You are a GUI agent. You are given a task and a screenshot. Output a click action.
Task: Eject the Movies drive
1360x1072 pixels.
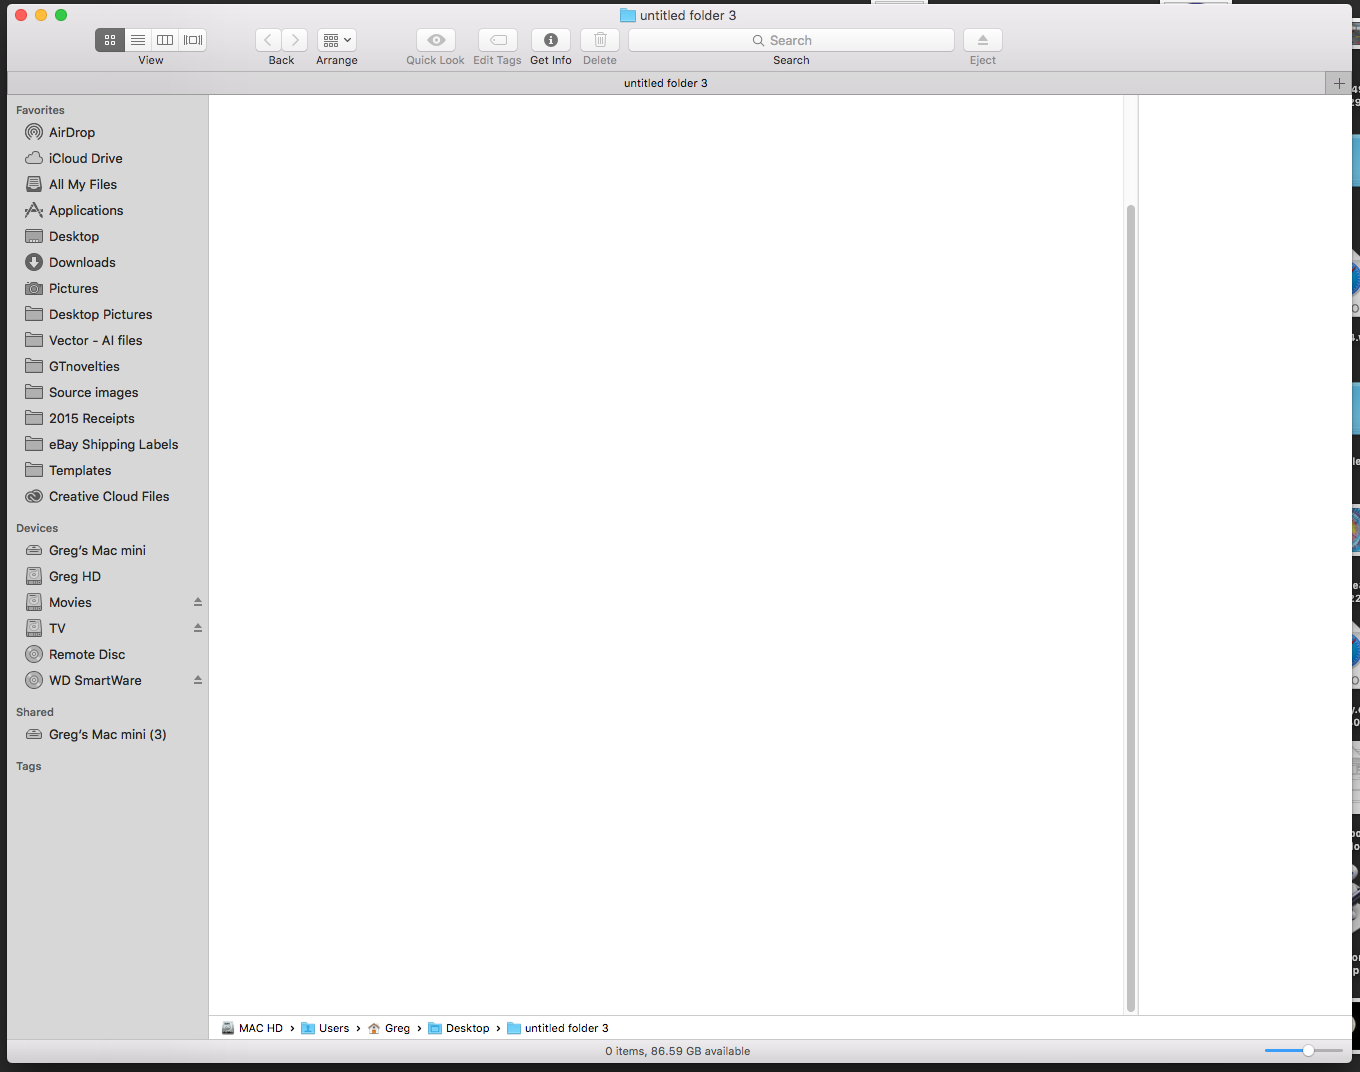pos(198,602)
